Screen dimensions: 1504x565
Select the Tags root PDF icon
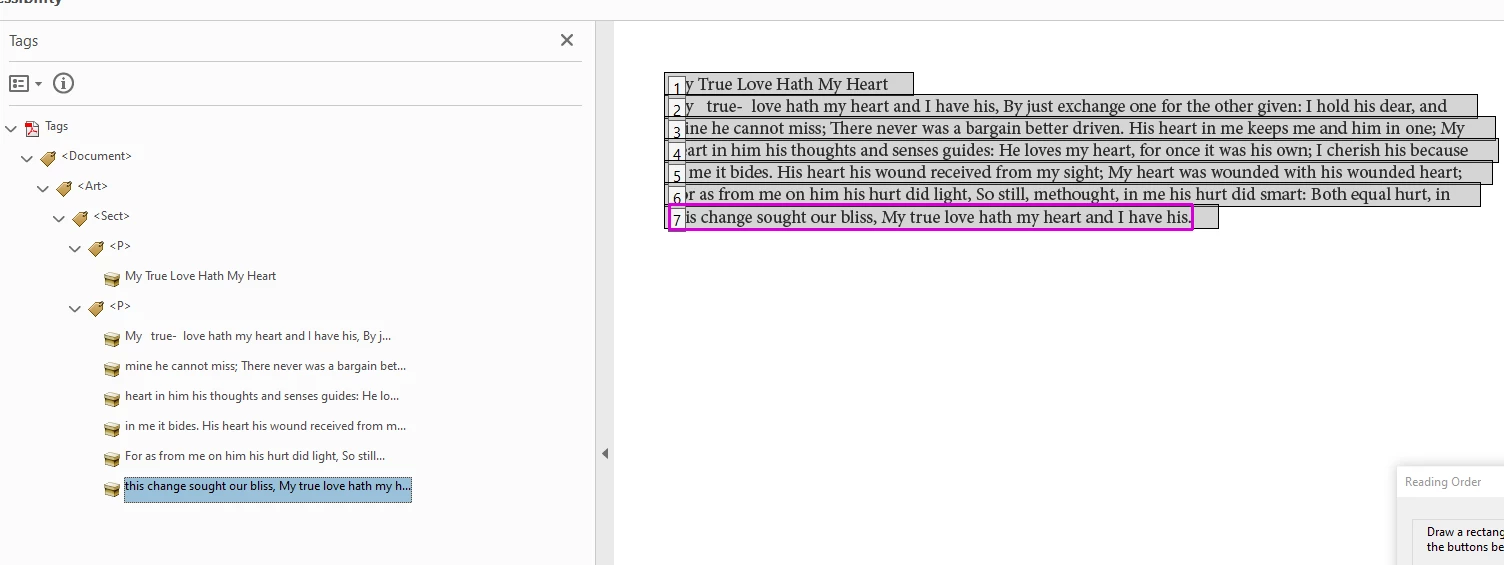(x=32, y=128)
